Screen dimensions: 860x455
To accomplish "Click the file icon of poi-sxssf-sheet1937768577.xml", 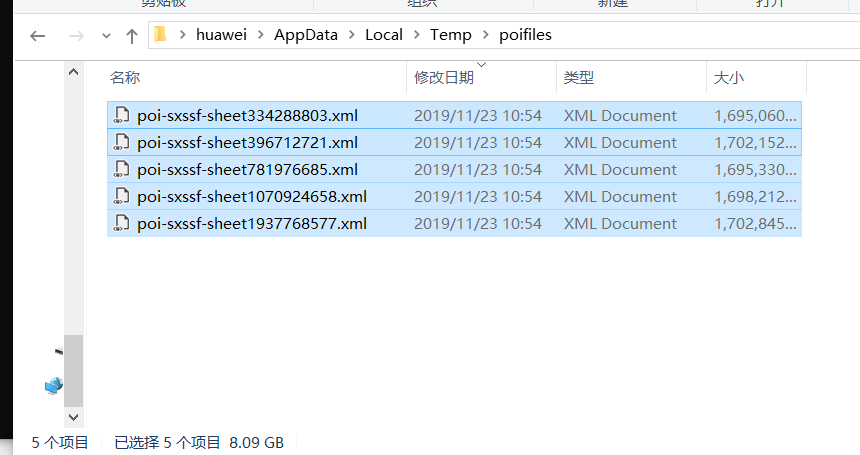I will [122, 223].
